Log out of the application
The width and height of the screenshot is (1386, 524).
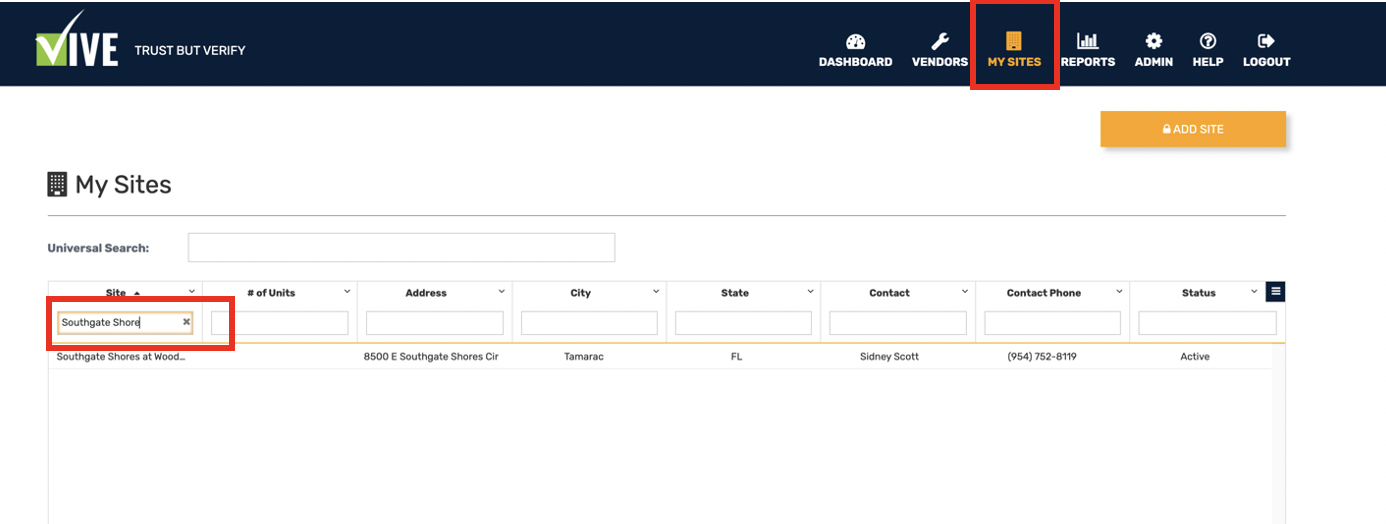(x=1266, y=51)
